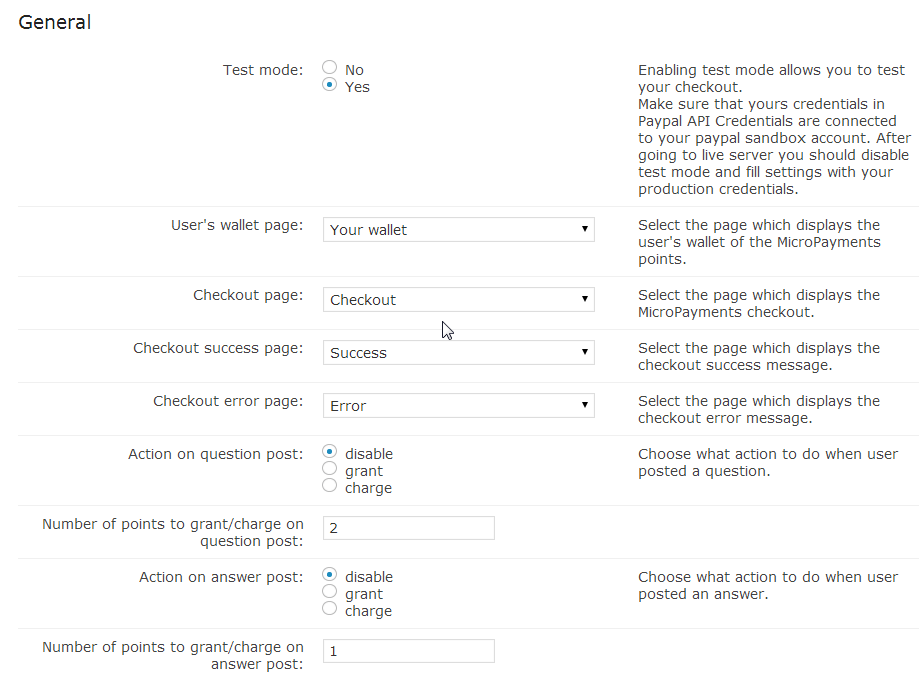Choose grant for action on question post
Viewport: 919px width, 676px height.
330,470
